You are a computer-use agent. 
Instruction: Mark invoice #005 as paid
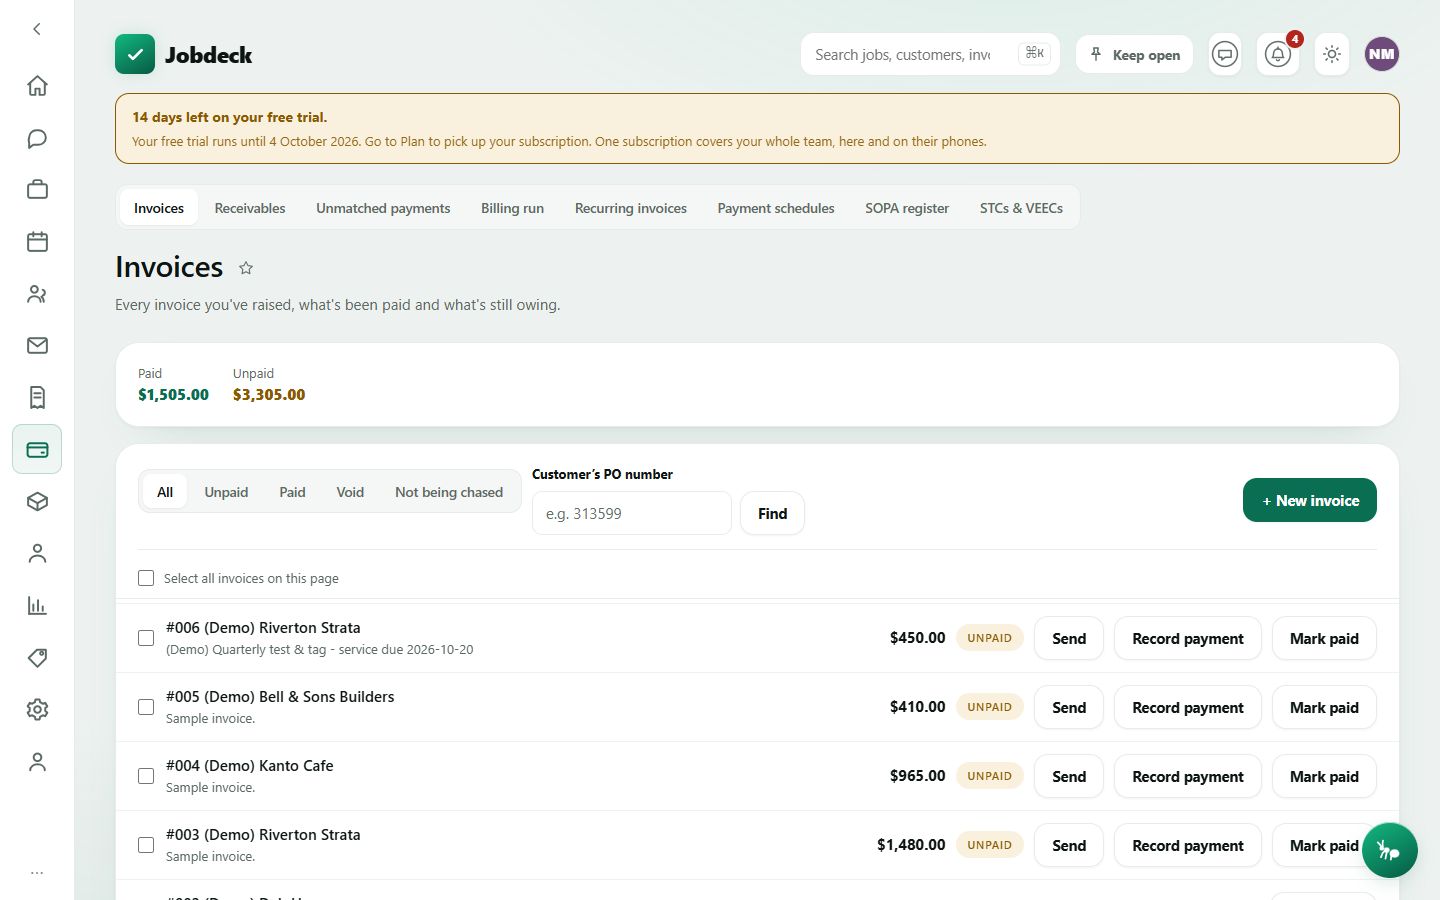point(1324,707)
